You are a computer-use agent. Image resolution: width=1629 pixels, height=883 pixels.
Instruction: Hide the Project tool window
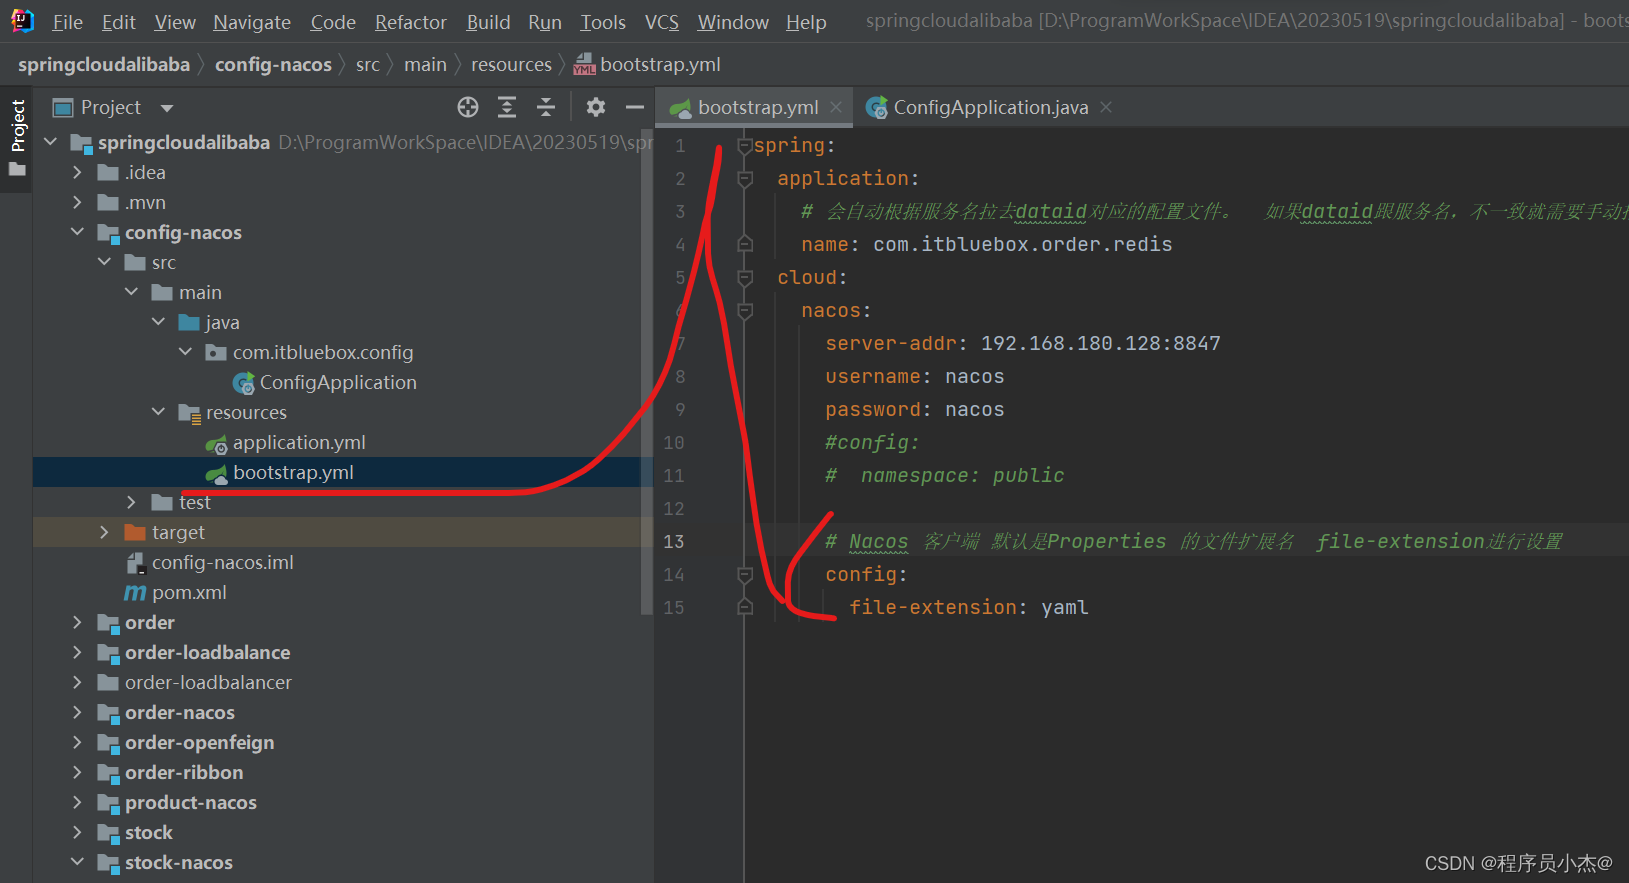point(634,107)
